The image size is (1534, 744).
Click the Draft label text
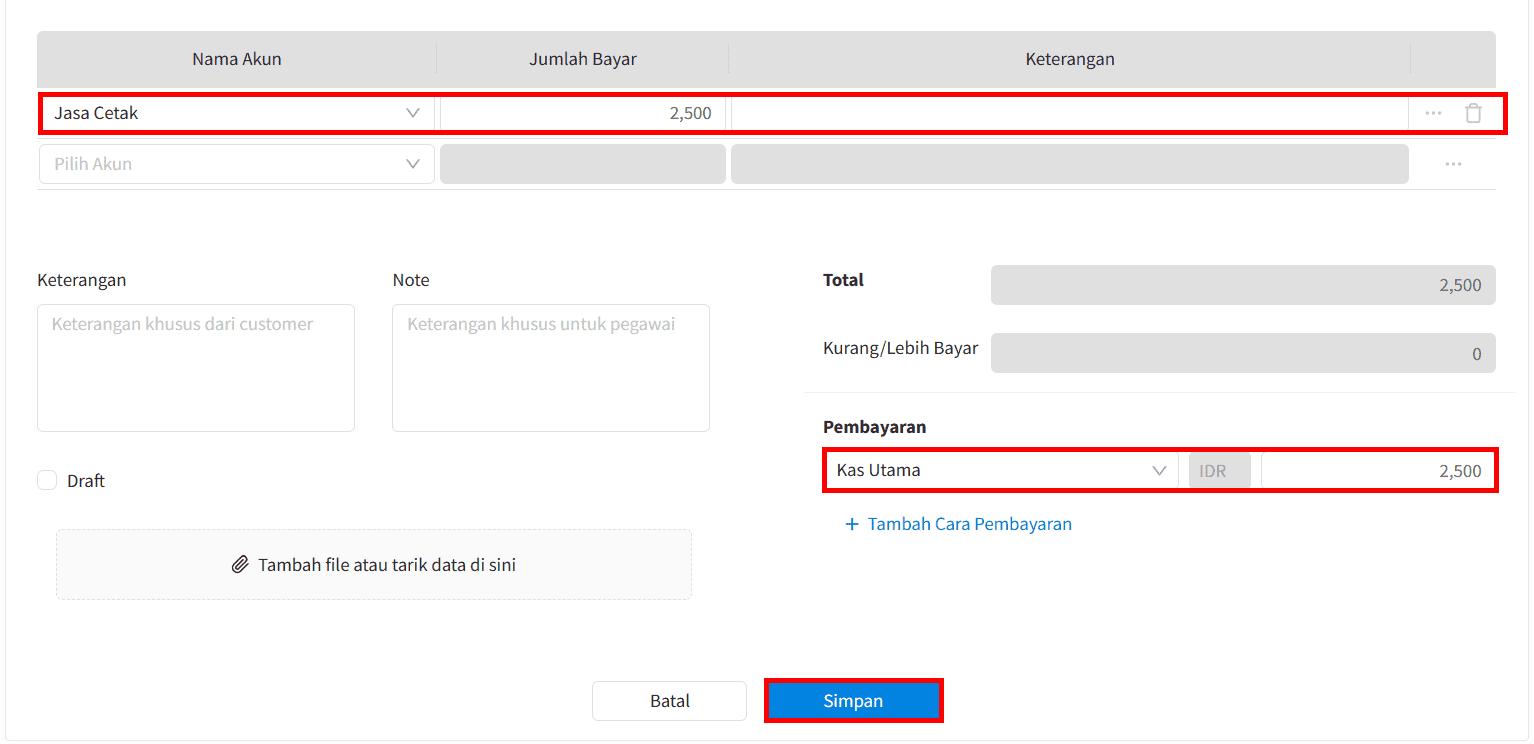[86, 481]
